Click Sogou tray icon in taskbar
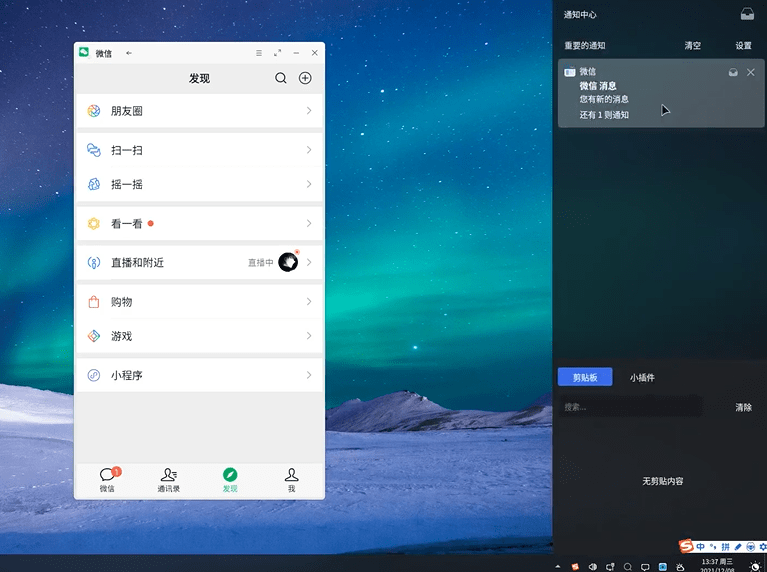 575,567
